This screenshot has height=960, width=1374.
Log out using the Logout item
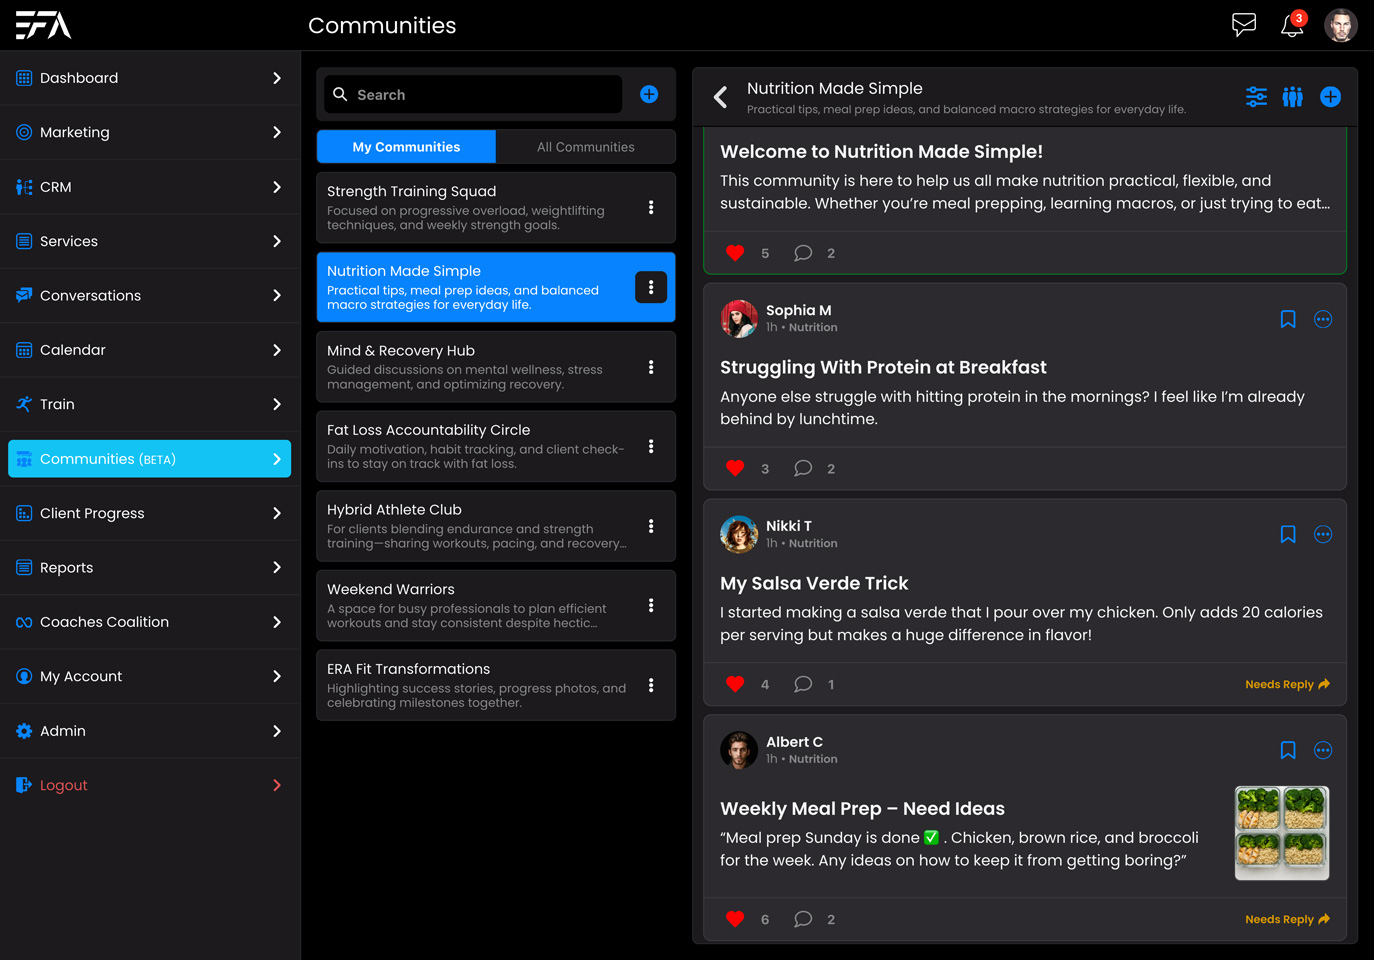click(64, 785)
